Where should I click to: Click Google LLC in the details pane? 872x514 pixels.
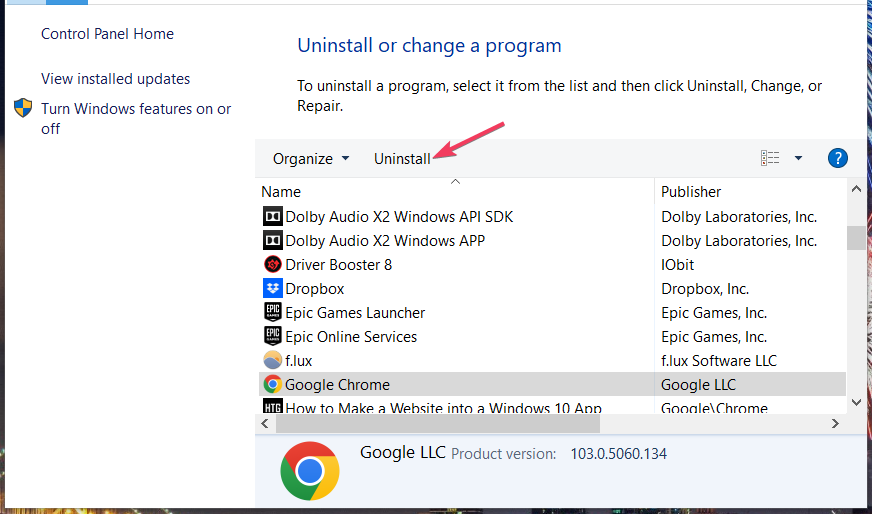(403, 452)
